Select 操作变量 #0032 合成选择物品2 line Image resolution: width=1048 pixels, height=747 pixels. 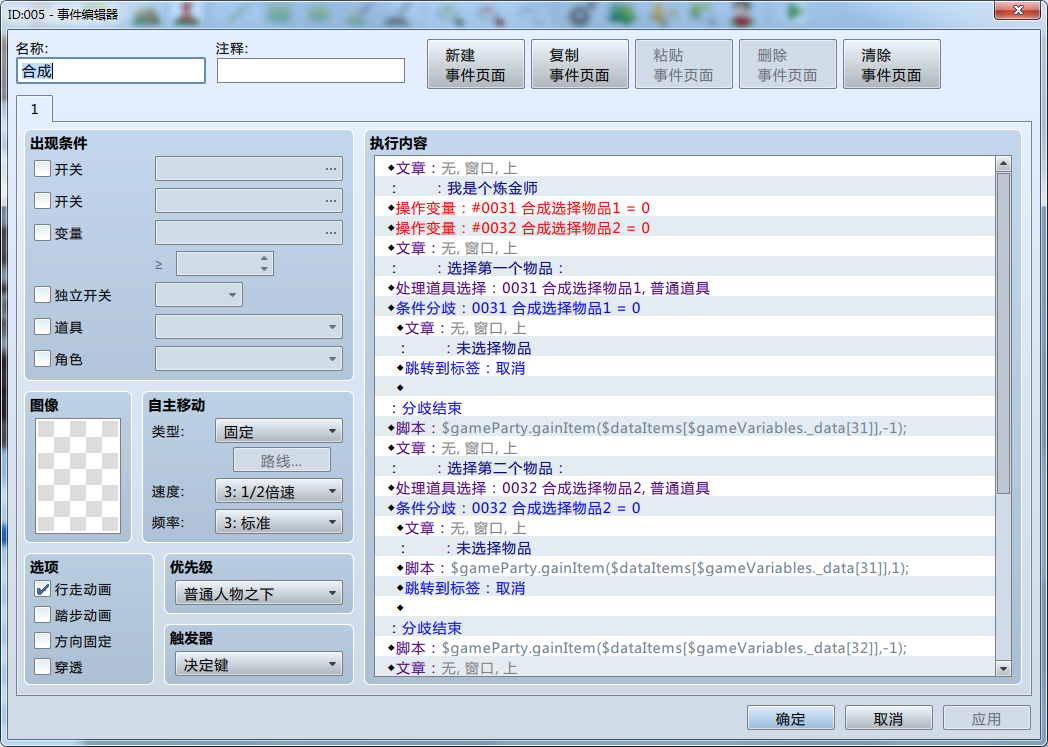point(685,228)
